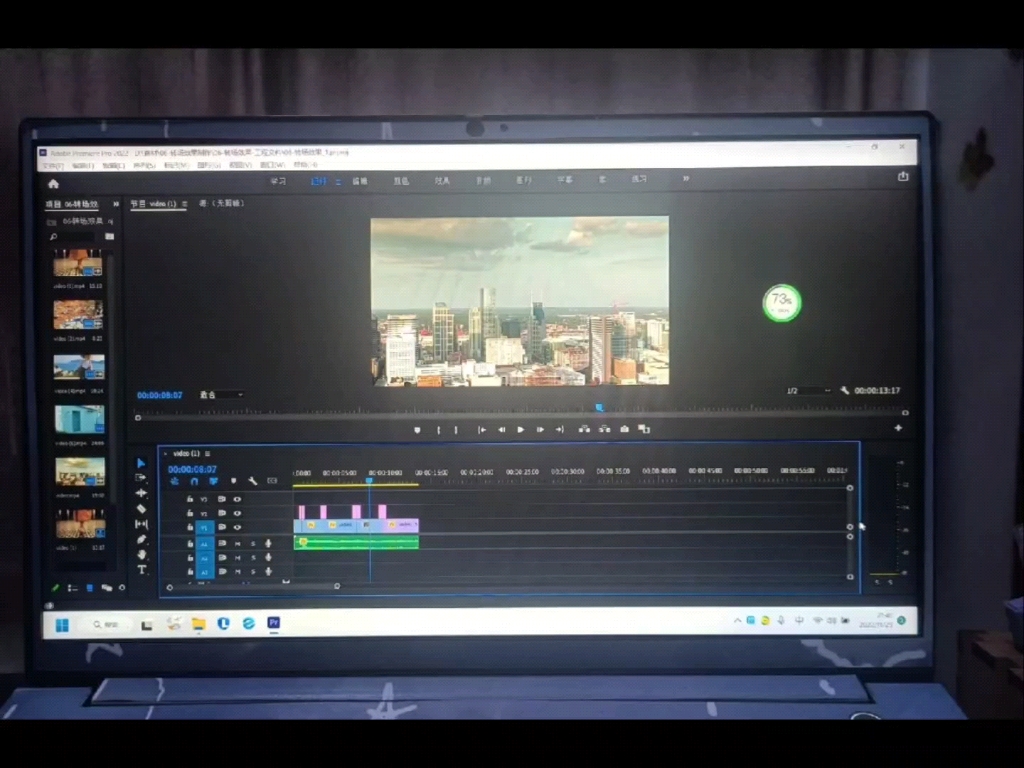Click the Lift icon in the program monitor controls
The image size is (1024, 768).
pyautogui.click(x=584, y=429)
